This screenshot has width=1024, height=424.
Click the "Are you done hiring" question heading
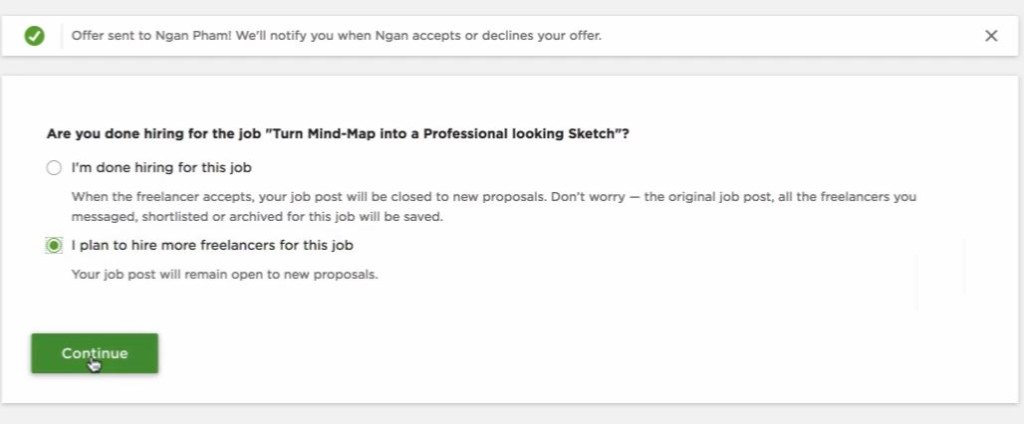338,134
